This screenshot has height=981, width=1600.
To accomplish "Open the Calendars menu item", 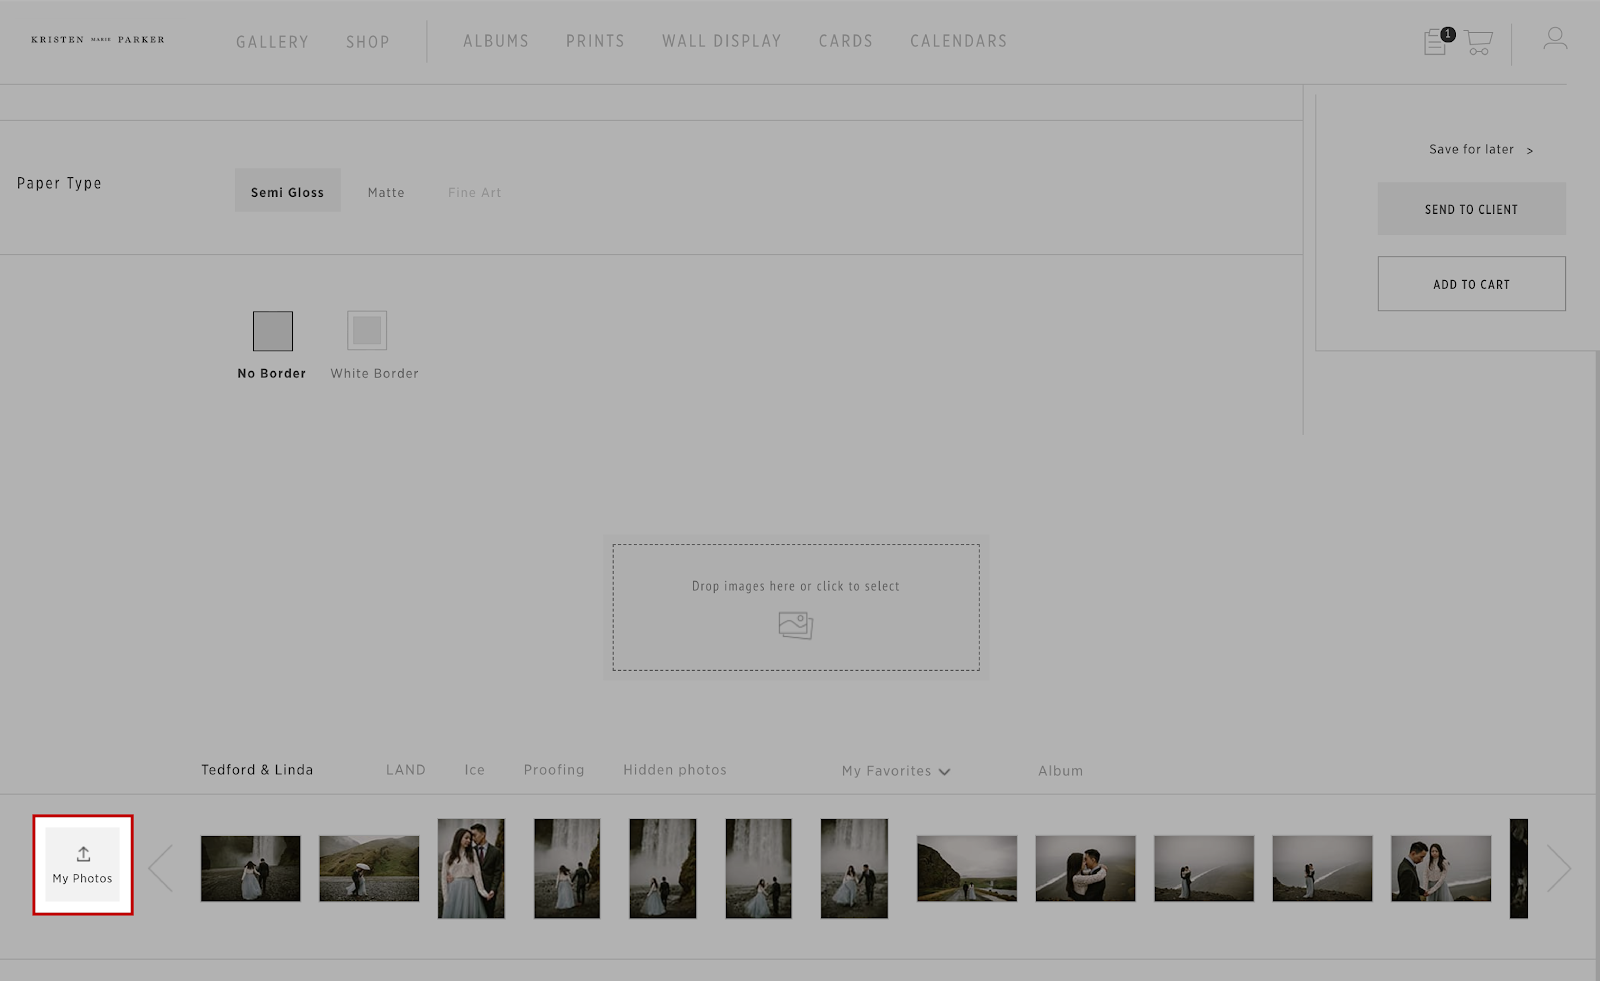I will coord(959,41).
